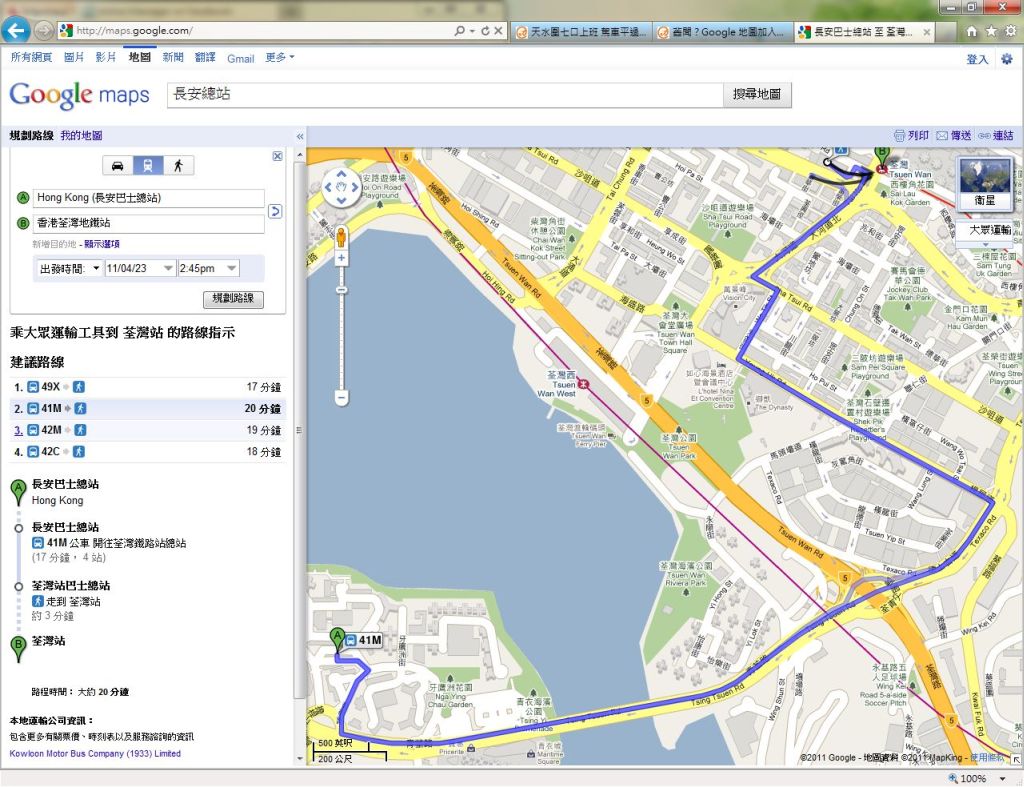This screenshot has width=1024, height=787.
Task: Click 圖片 in top bar
Action: (74, 57)
